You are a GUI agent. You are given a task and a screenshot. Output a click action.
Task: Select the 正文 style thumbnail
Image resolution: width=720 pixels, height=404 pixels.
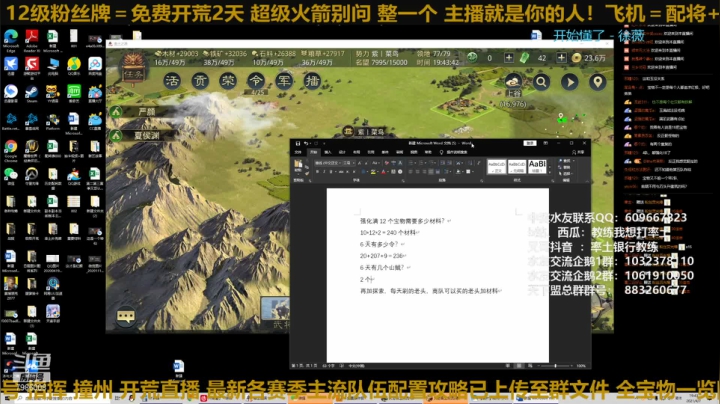[497, 167]
